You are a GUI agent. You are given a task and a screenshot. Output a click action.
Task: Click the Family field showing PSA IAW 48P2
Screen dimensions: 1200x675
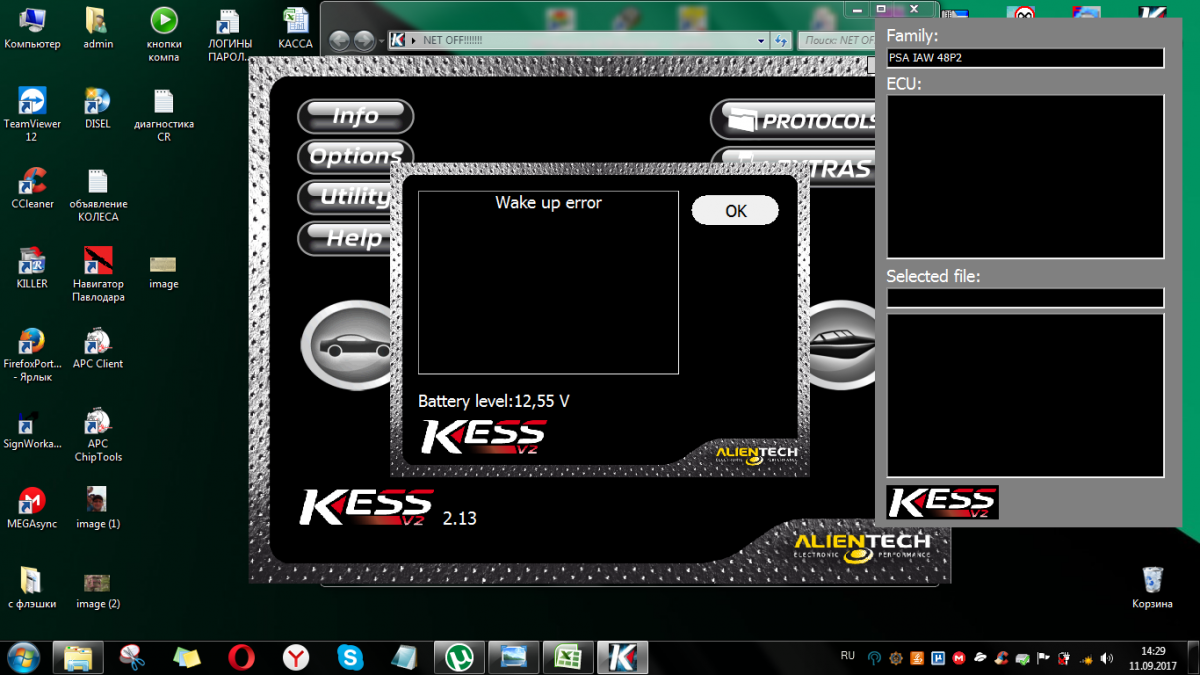coord(1025,58)
